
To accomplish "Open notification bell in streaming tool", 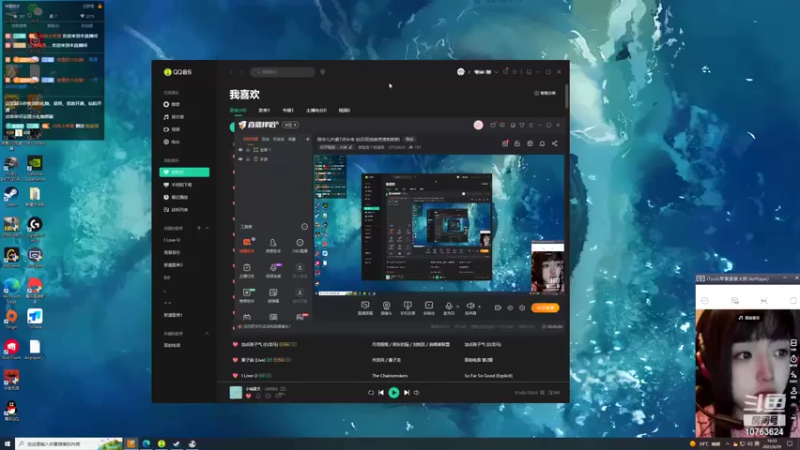I will click(542, 143).
